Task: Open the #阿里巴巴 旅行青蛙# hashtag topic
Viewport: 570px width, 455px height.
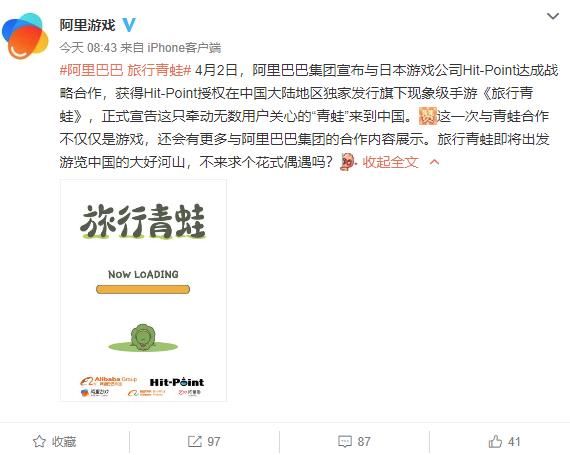Action: tap(125, 70)
